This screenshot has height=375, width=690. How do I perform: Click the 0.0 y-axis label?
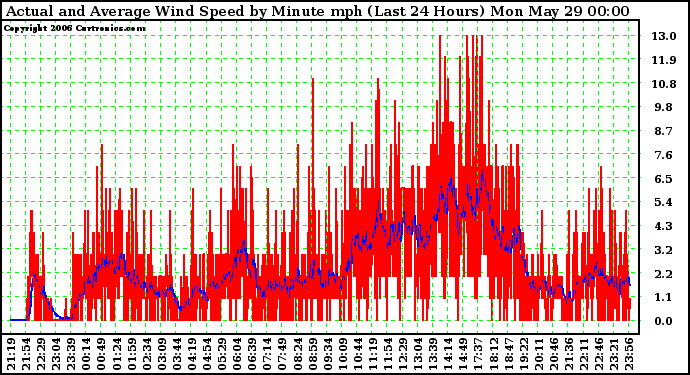click(x=664, y=321)
